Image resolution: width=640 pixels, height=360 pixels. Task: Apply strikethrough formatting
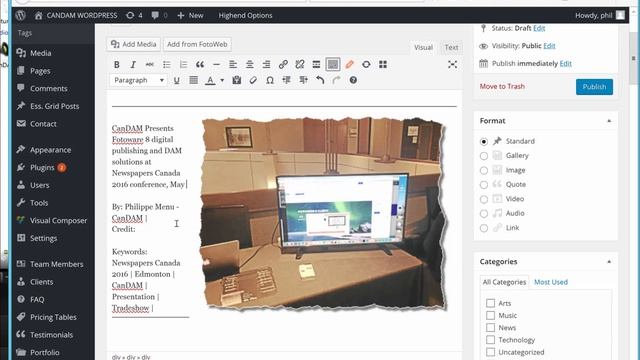(150, 64)
